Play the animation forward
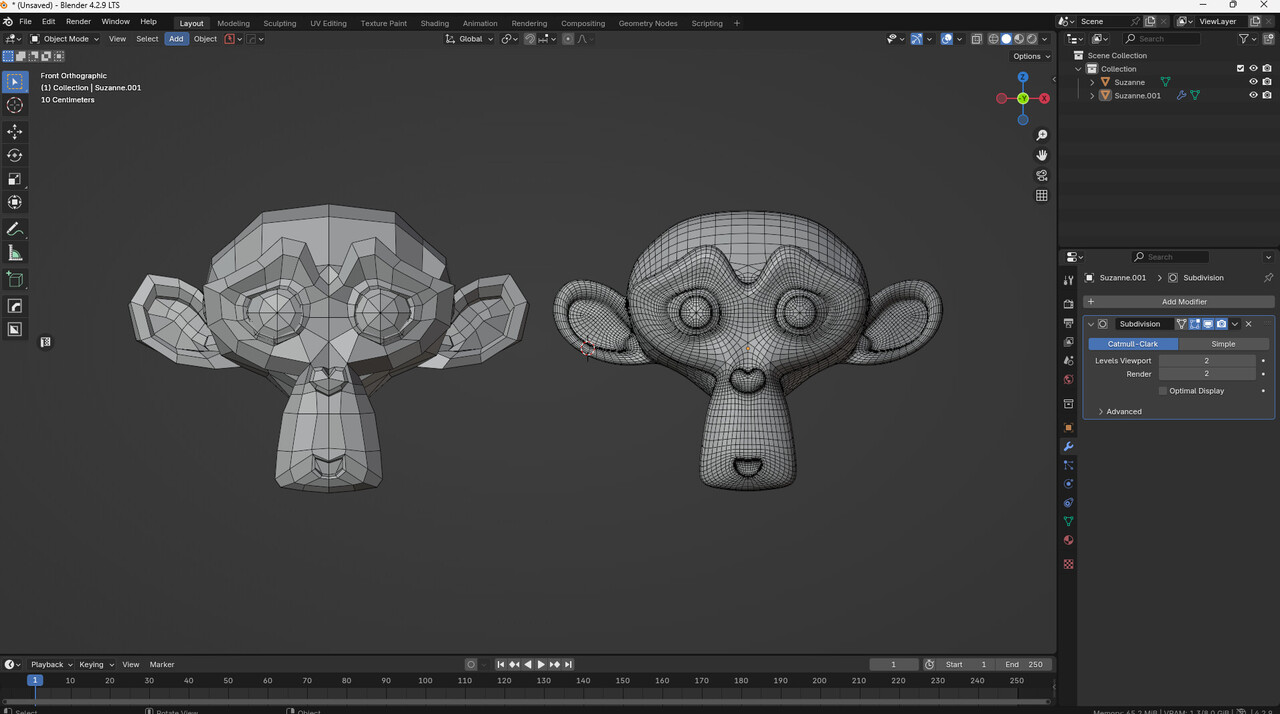 point(541,664)
